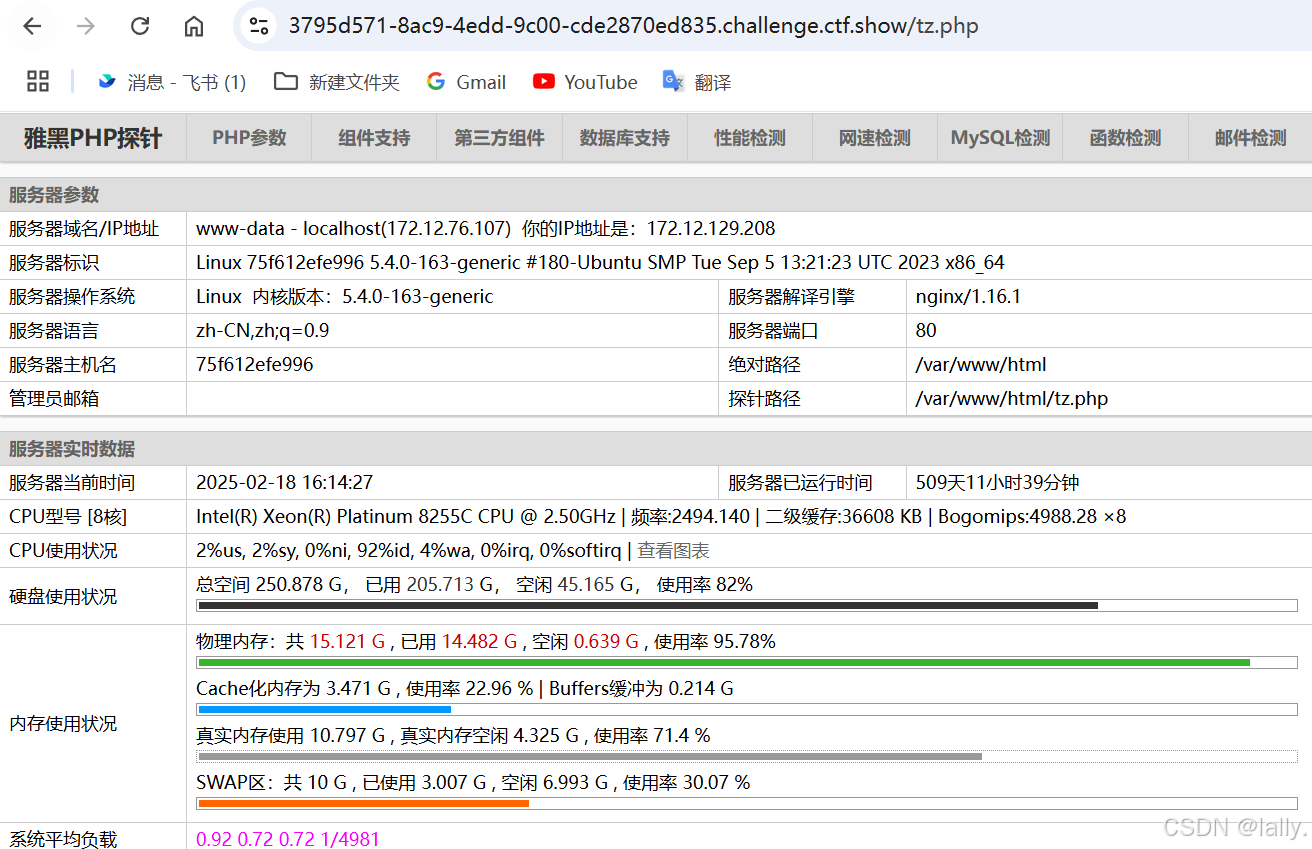
Task: Go back with the browser back arrow
Action: coord(32,27)
